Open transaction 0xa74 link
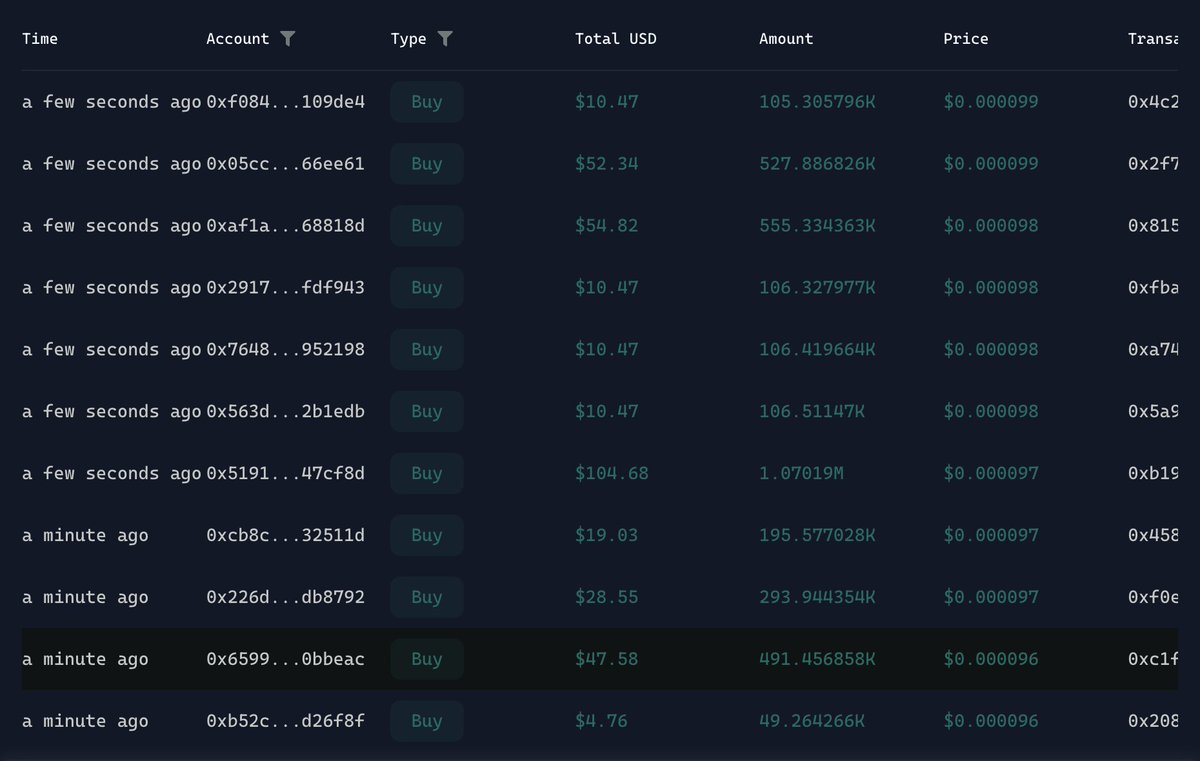1200x761 pixels. pyautogui.click(x=1153, y=350)
